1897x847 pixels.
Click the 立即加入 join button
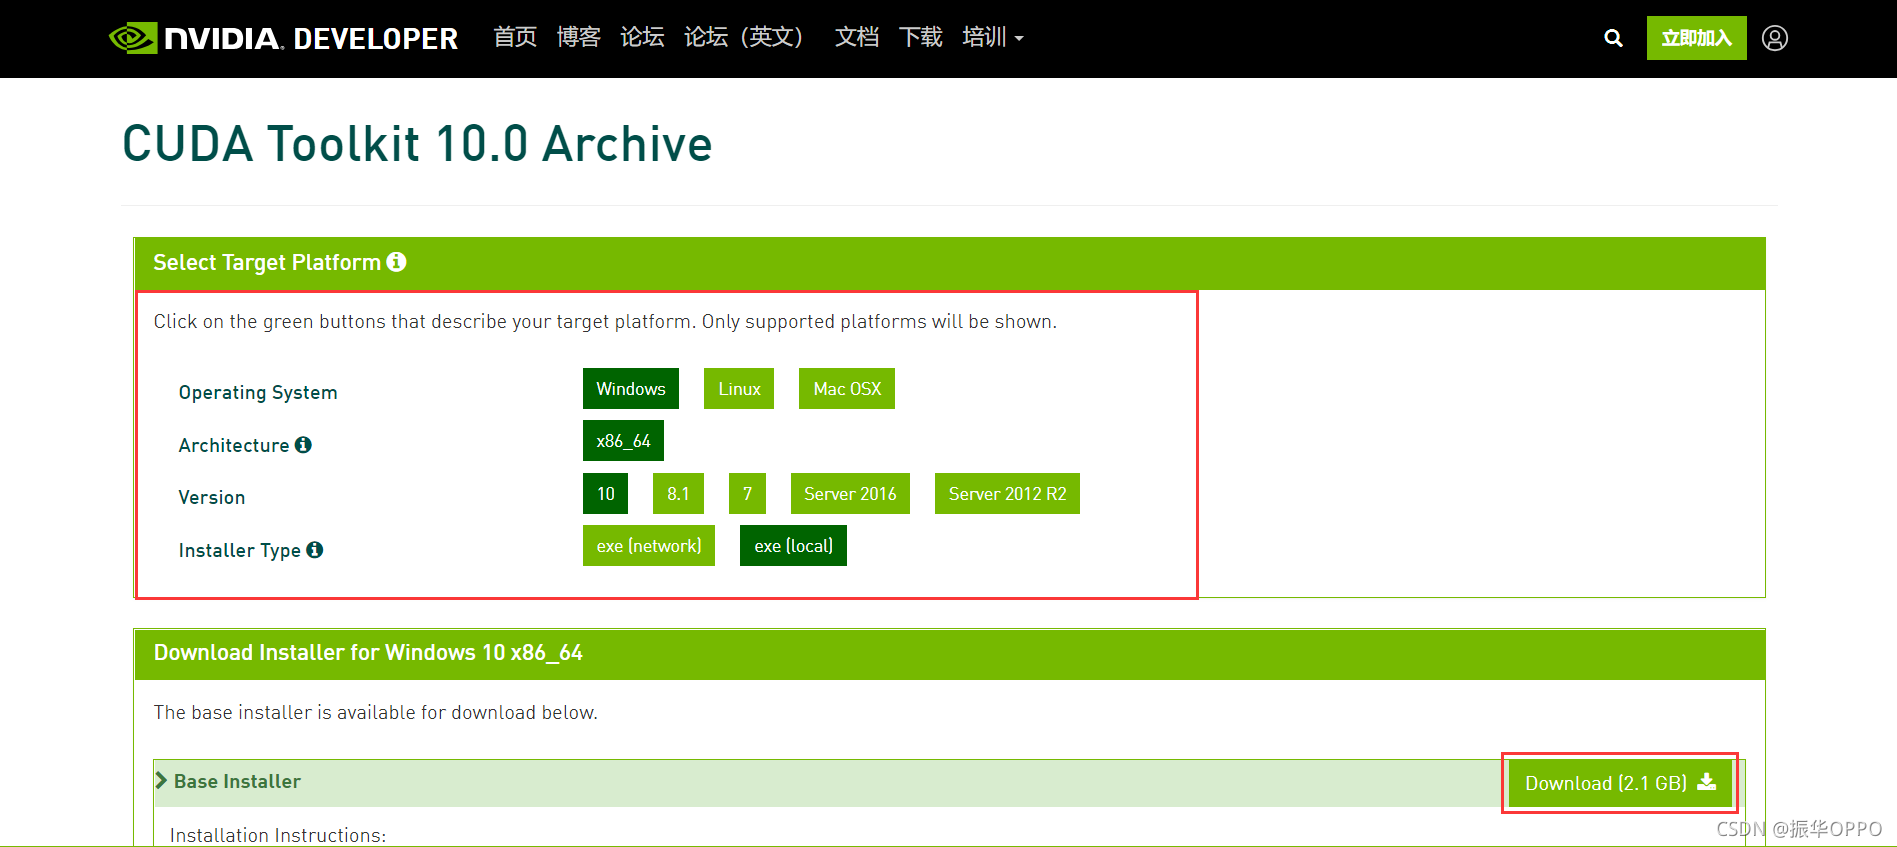1696,38
